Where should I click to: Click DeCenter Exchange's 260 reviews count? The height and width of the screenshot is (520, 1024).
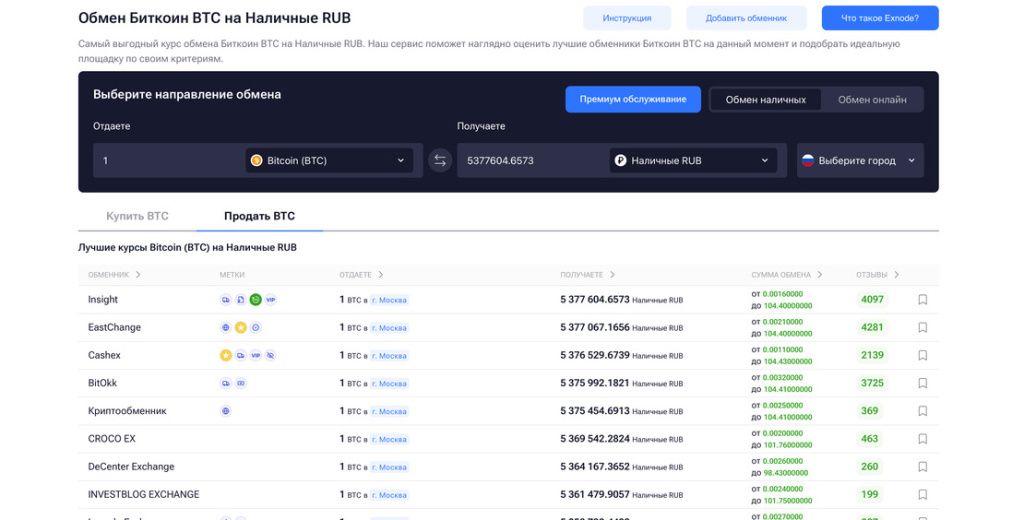tap(869, 467)
